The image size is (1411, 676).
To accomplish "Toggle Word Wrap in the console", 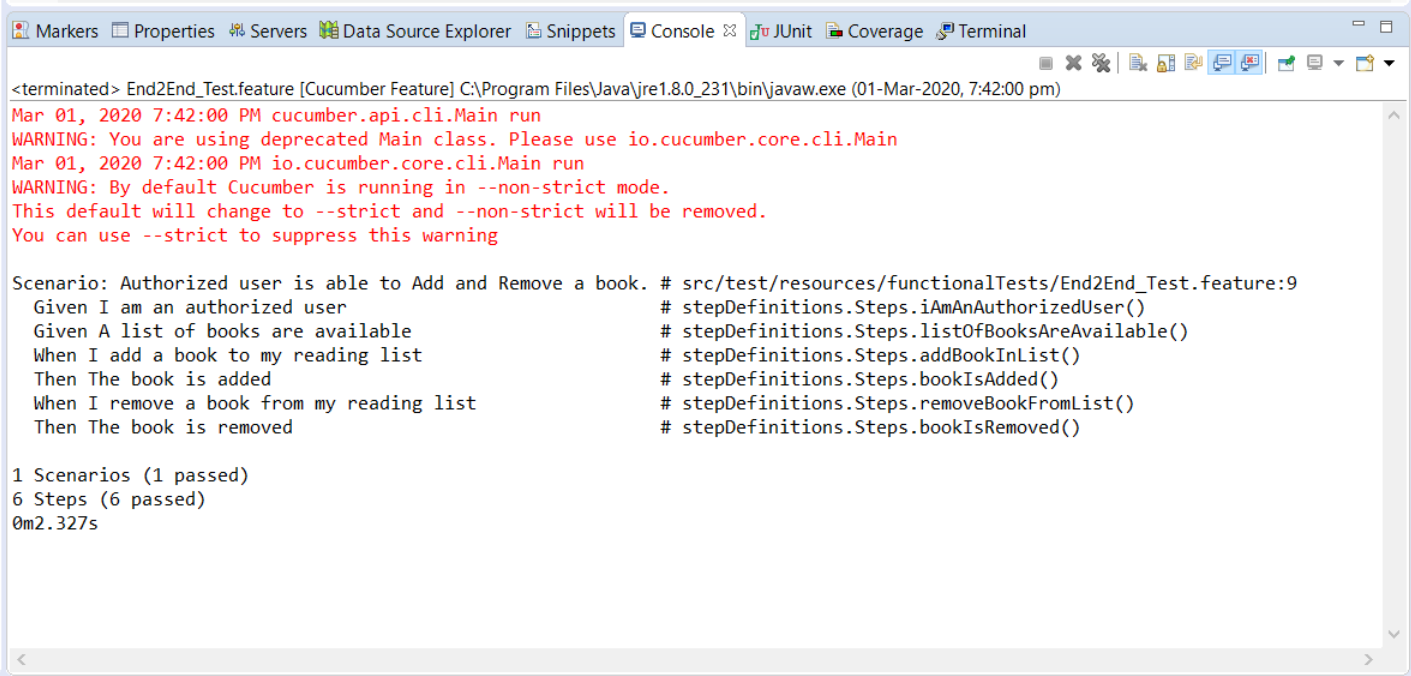I will pyautogui.click(x=1193, y=63).
